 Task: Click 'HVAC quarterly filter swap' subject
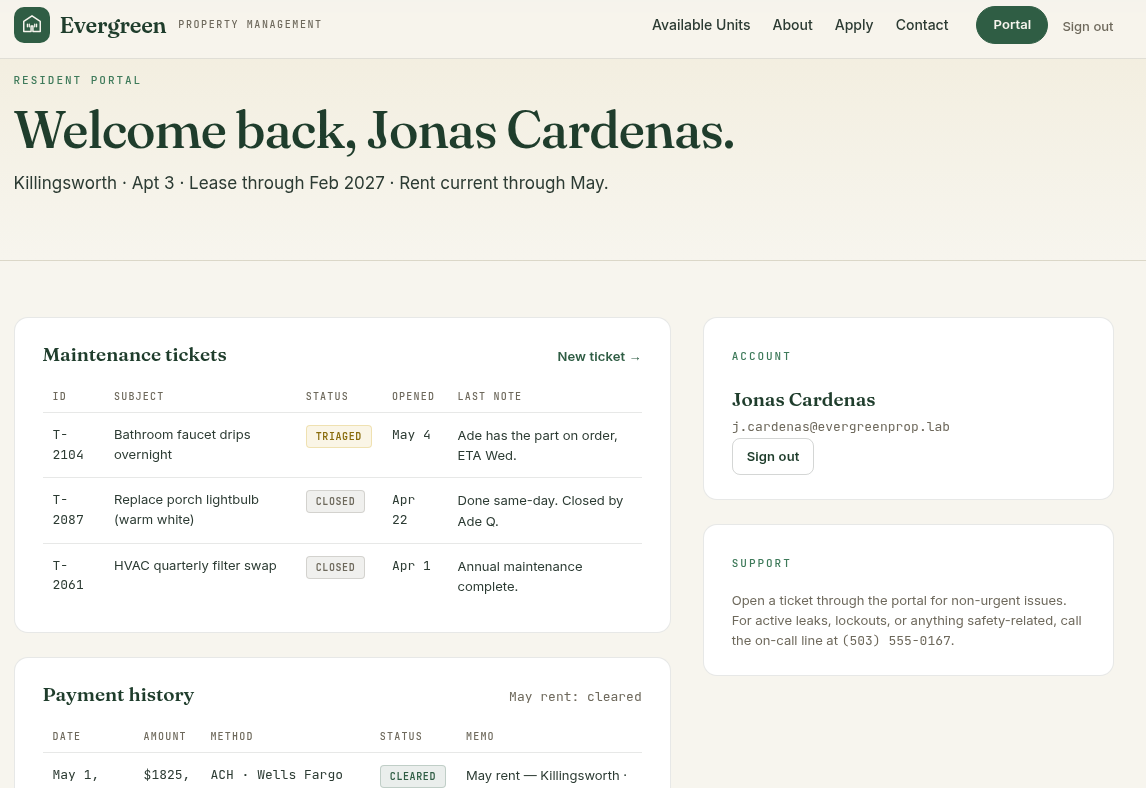[195, 566]
